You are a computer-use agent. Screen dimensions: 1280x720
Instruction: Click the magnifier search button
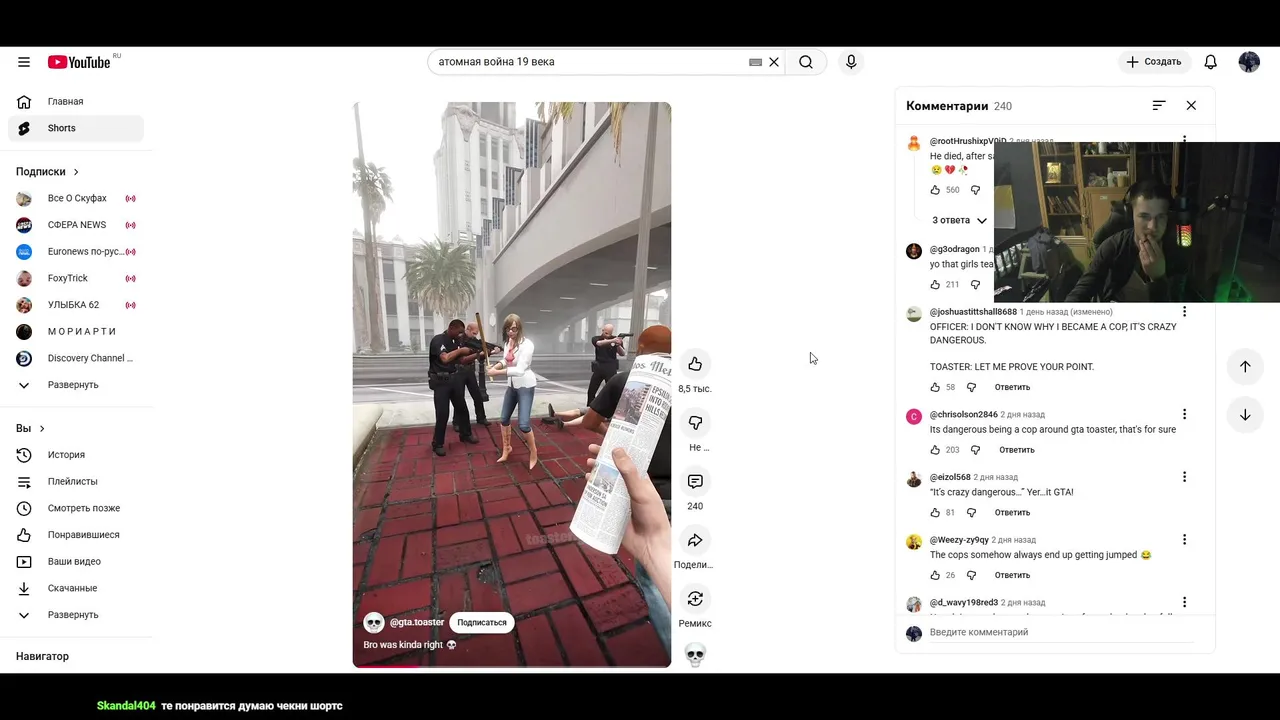tap(806, 62)
